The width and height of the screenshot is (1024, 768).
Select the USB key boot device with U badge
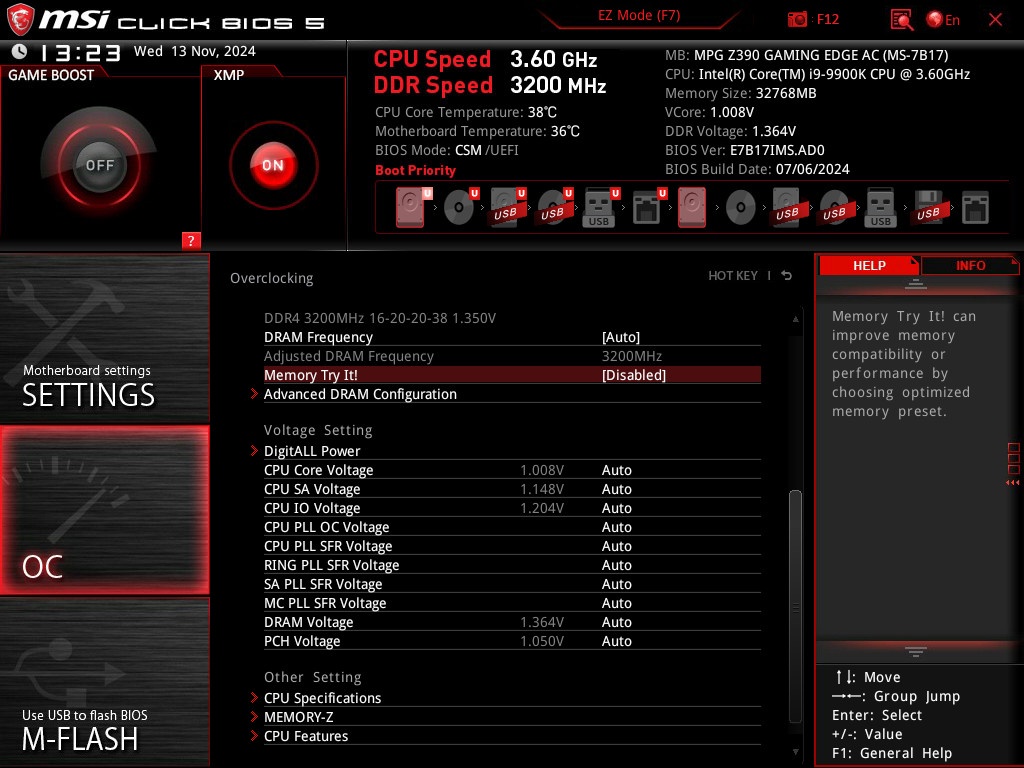[600, 207]
